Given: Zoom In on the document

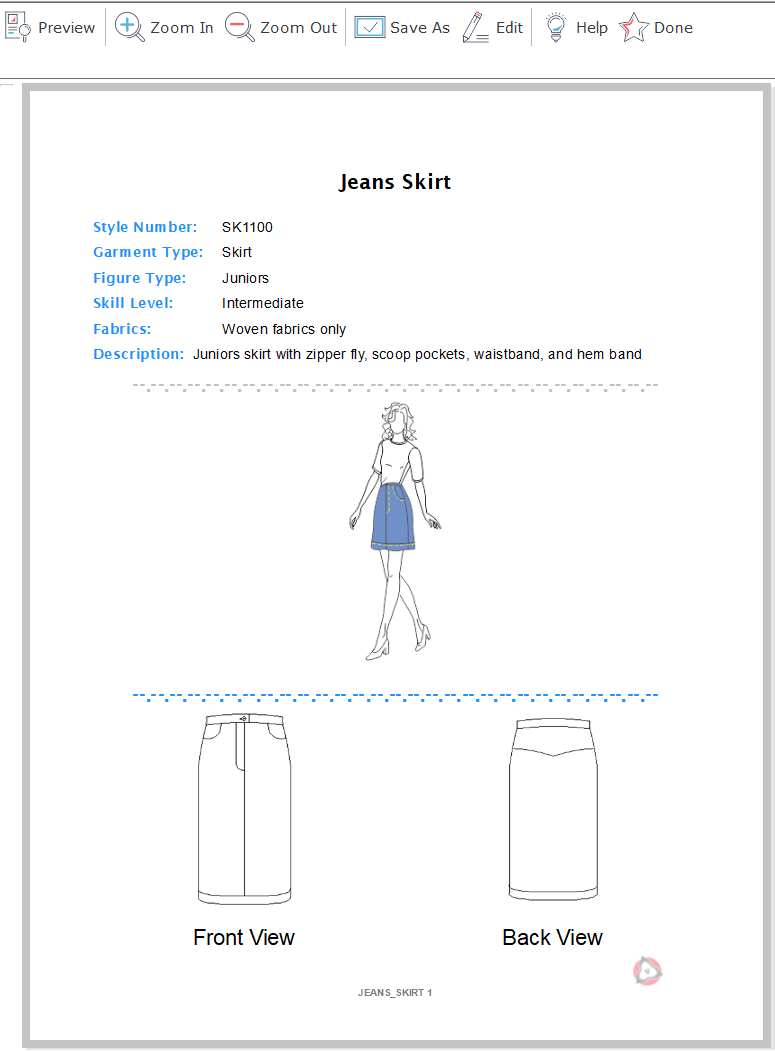Looking at the screenshot, I should pos(164,28).
